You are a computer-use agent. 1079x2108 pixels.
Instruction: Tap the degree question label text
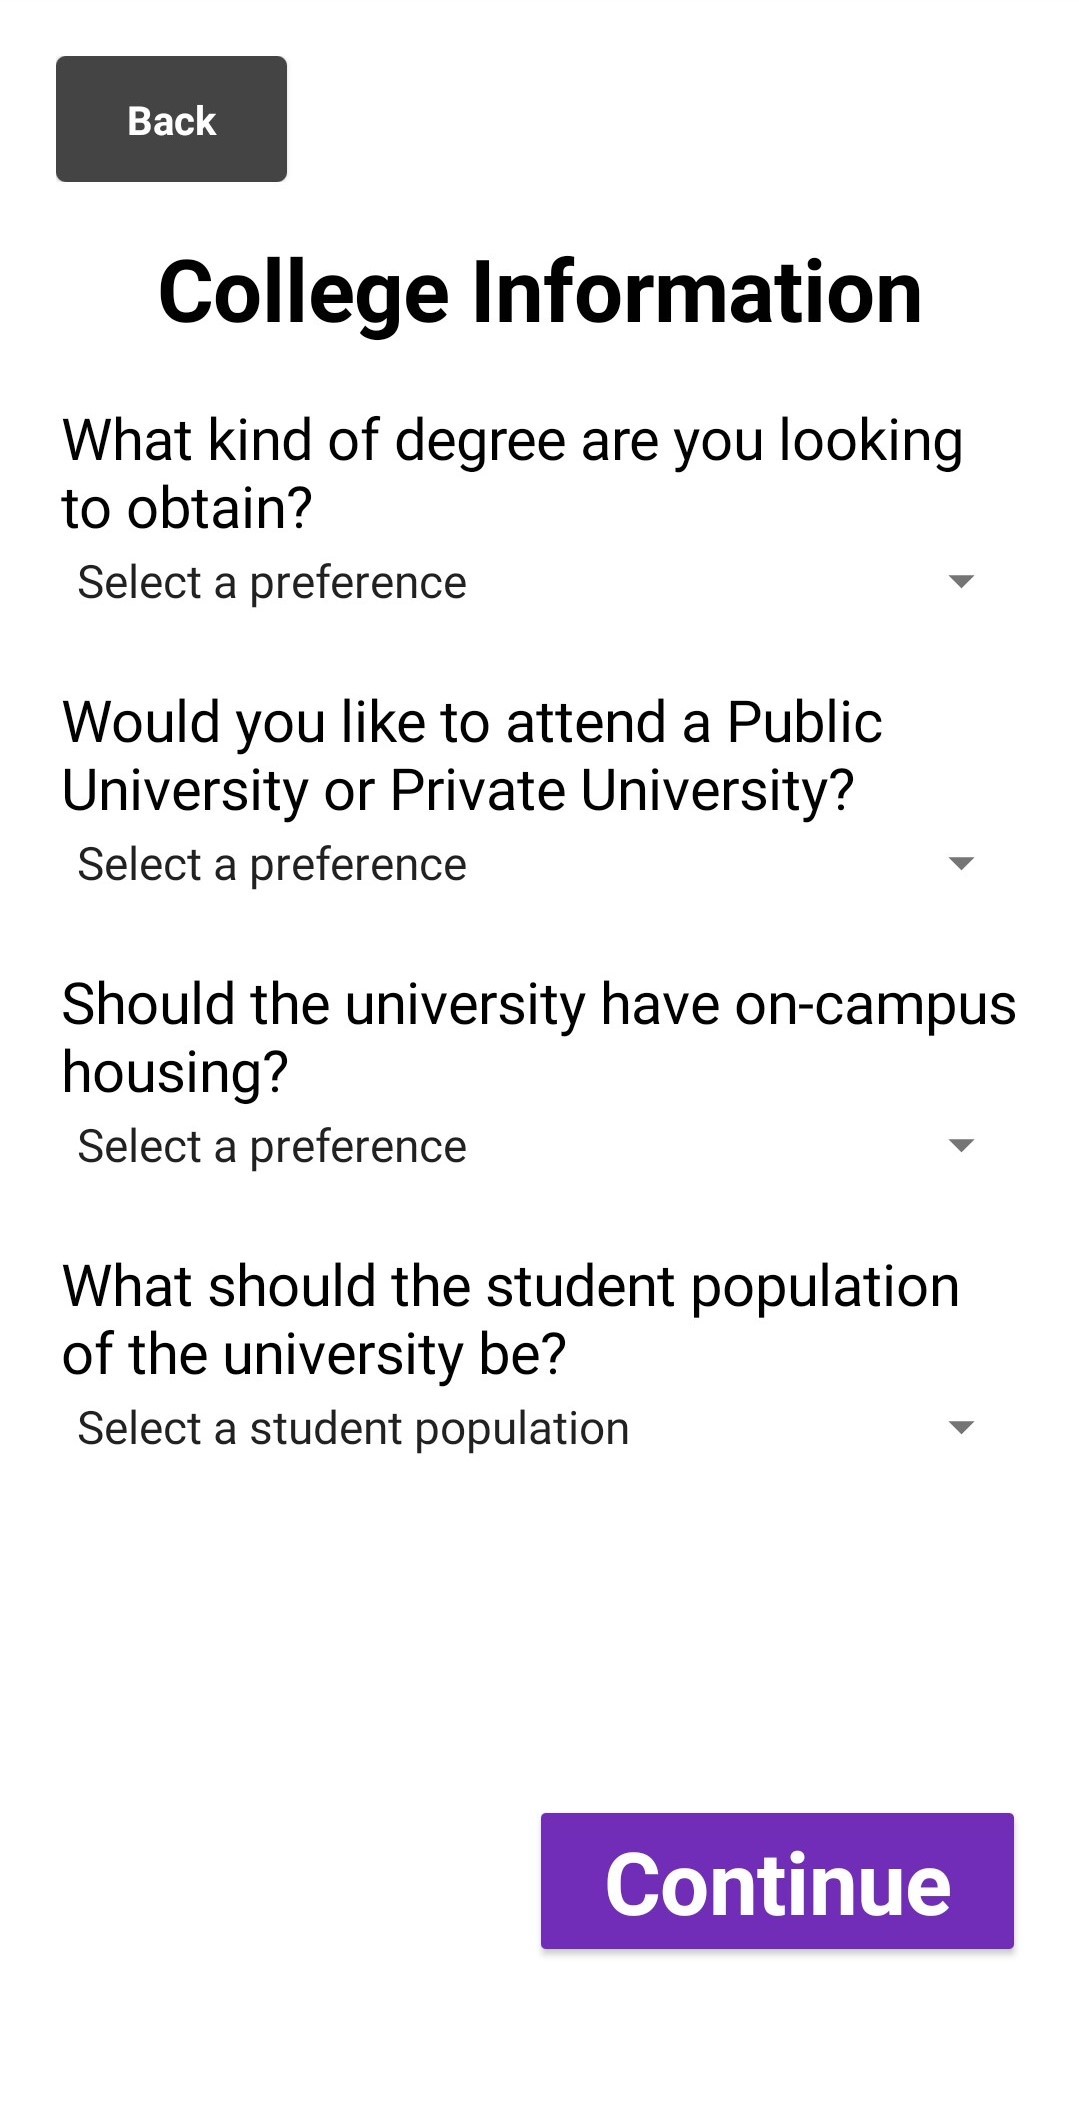tap(511, 474)
